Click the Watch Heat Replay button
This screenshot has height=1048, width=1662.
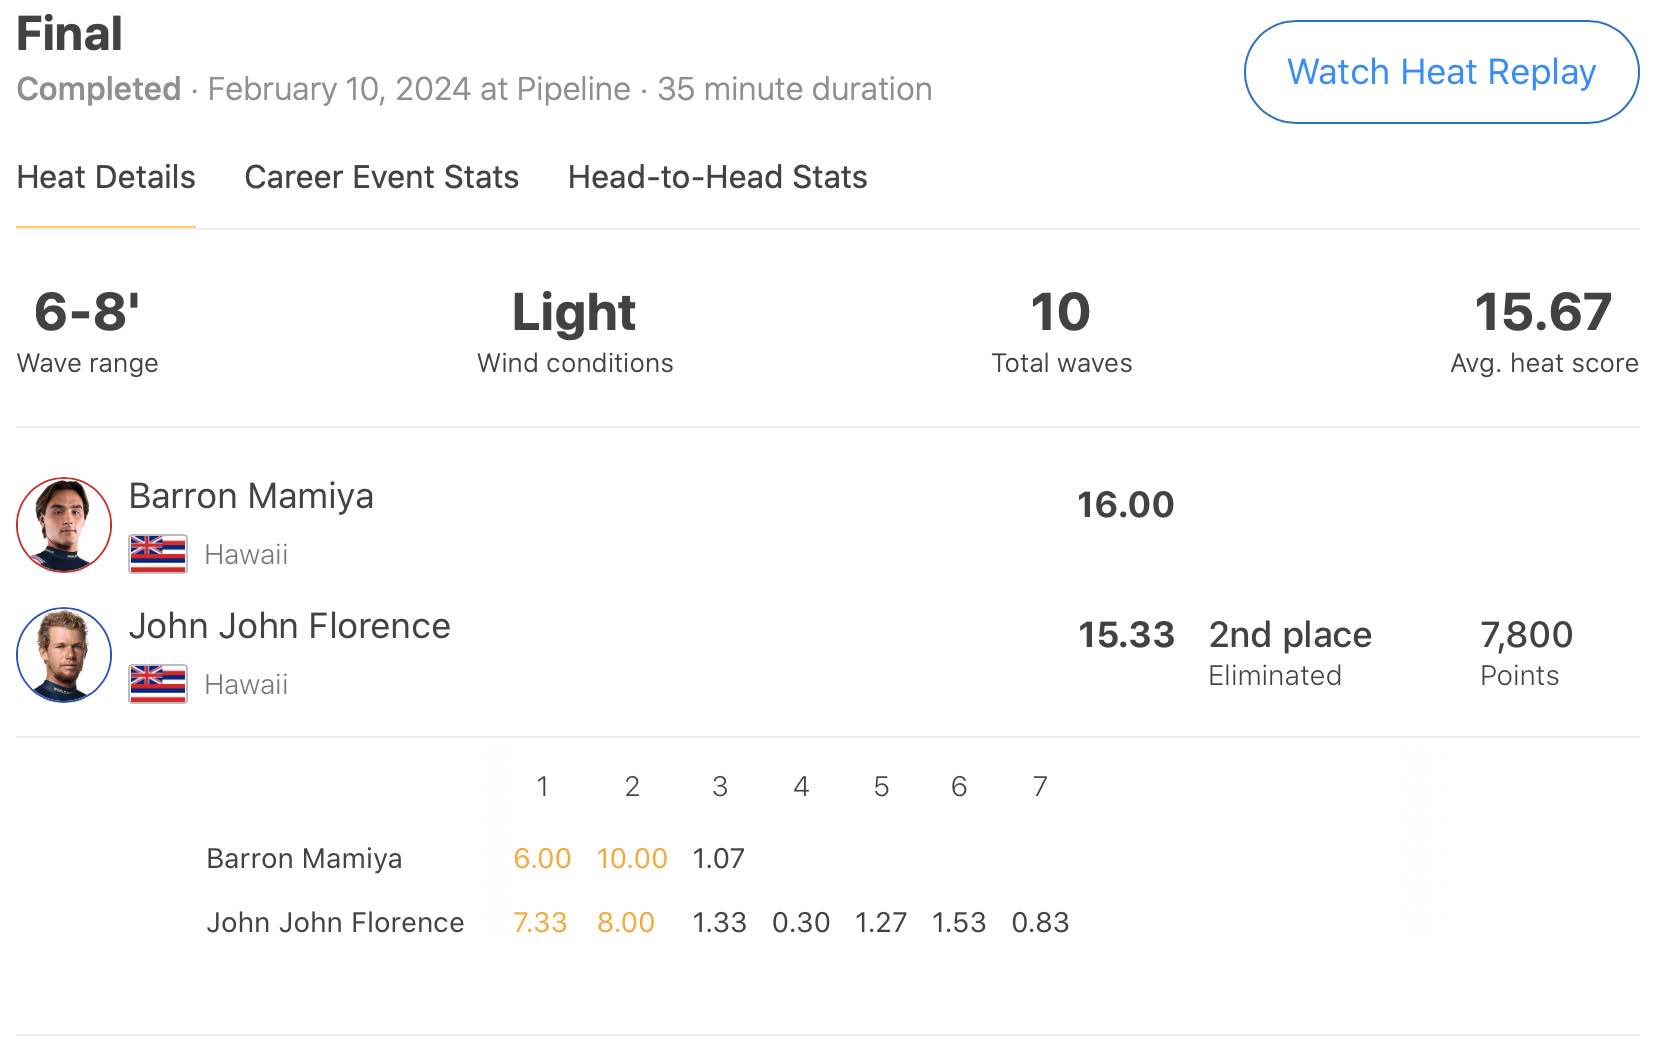[x=1441, y=72]
